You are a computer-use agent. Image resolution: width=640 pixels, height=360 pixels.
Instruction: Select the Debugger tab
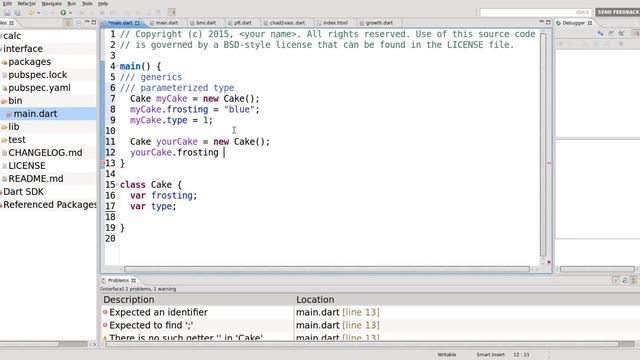click(574, 23)
